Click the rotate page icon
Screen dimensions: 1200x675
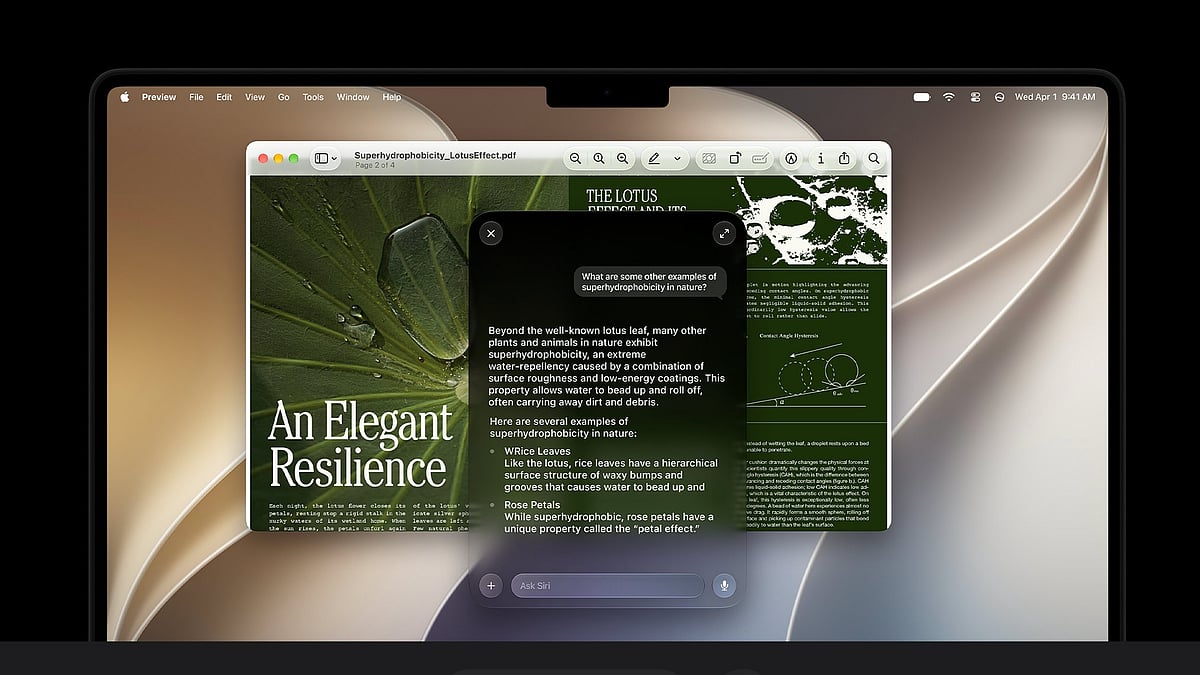[735, 158]
